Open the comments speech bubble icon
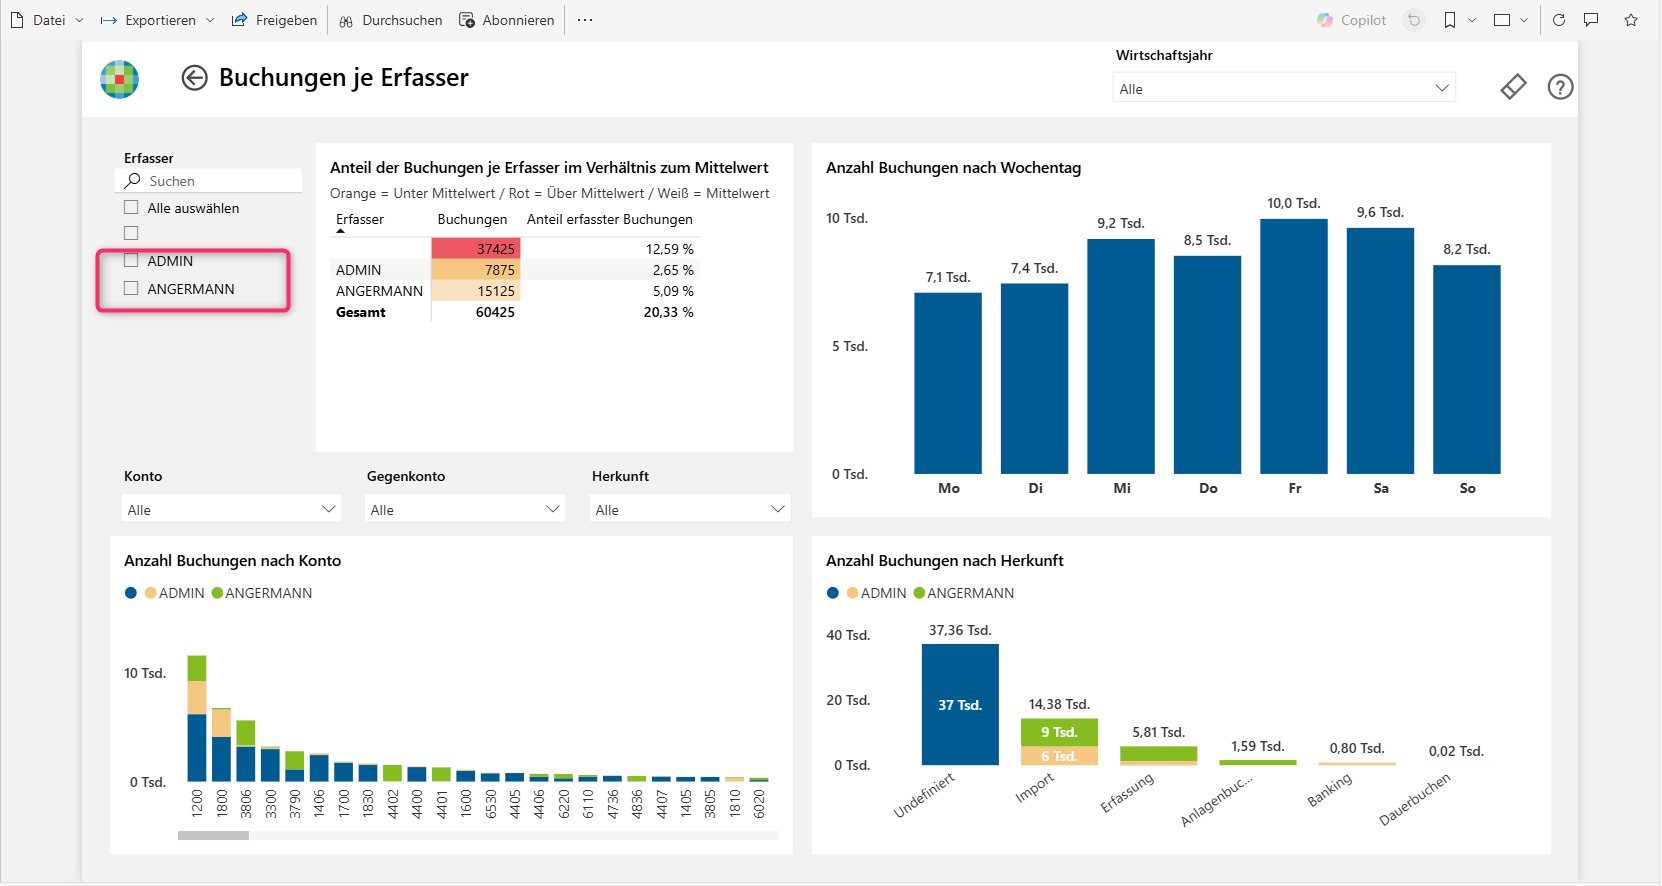Image resolution: width=1662 pixels, height=886 pixels. (1591, 20)
